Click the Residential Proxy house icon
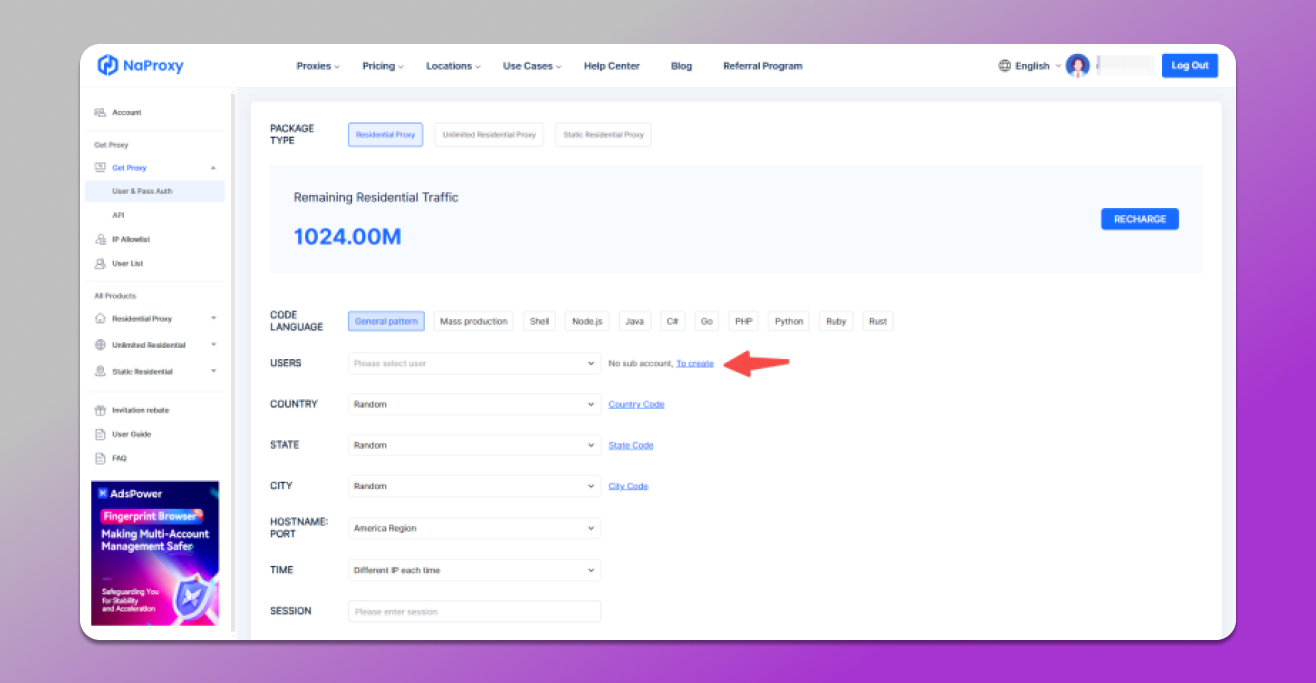Image resolution: width=1316 pixels, height=683 pixels. pyautogui.click(x=100, y=319)
